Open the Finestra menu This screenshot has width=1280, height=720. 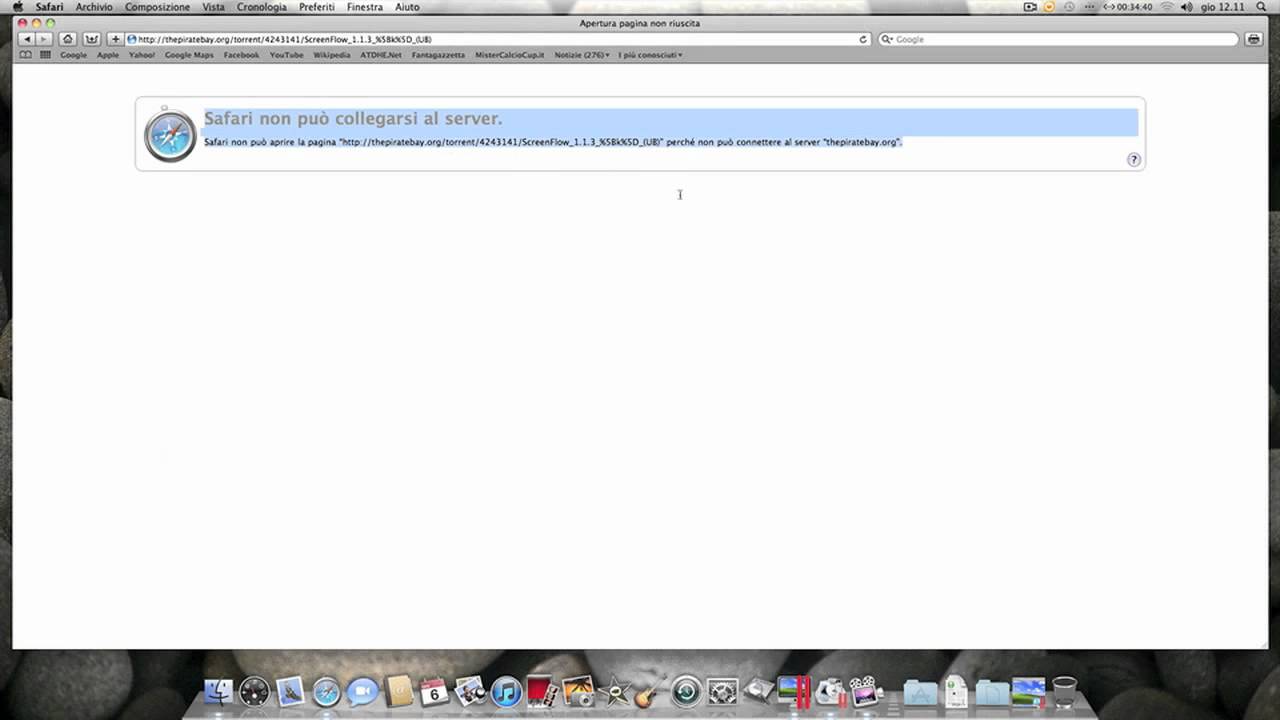point(365,7)
